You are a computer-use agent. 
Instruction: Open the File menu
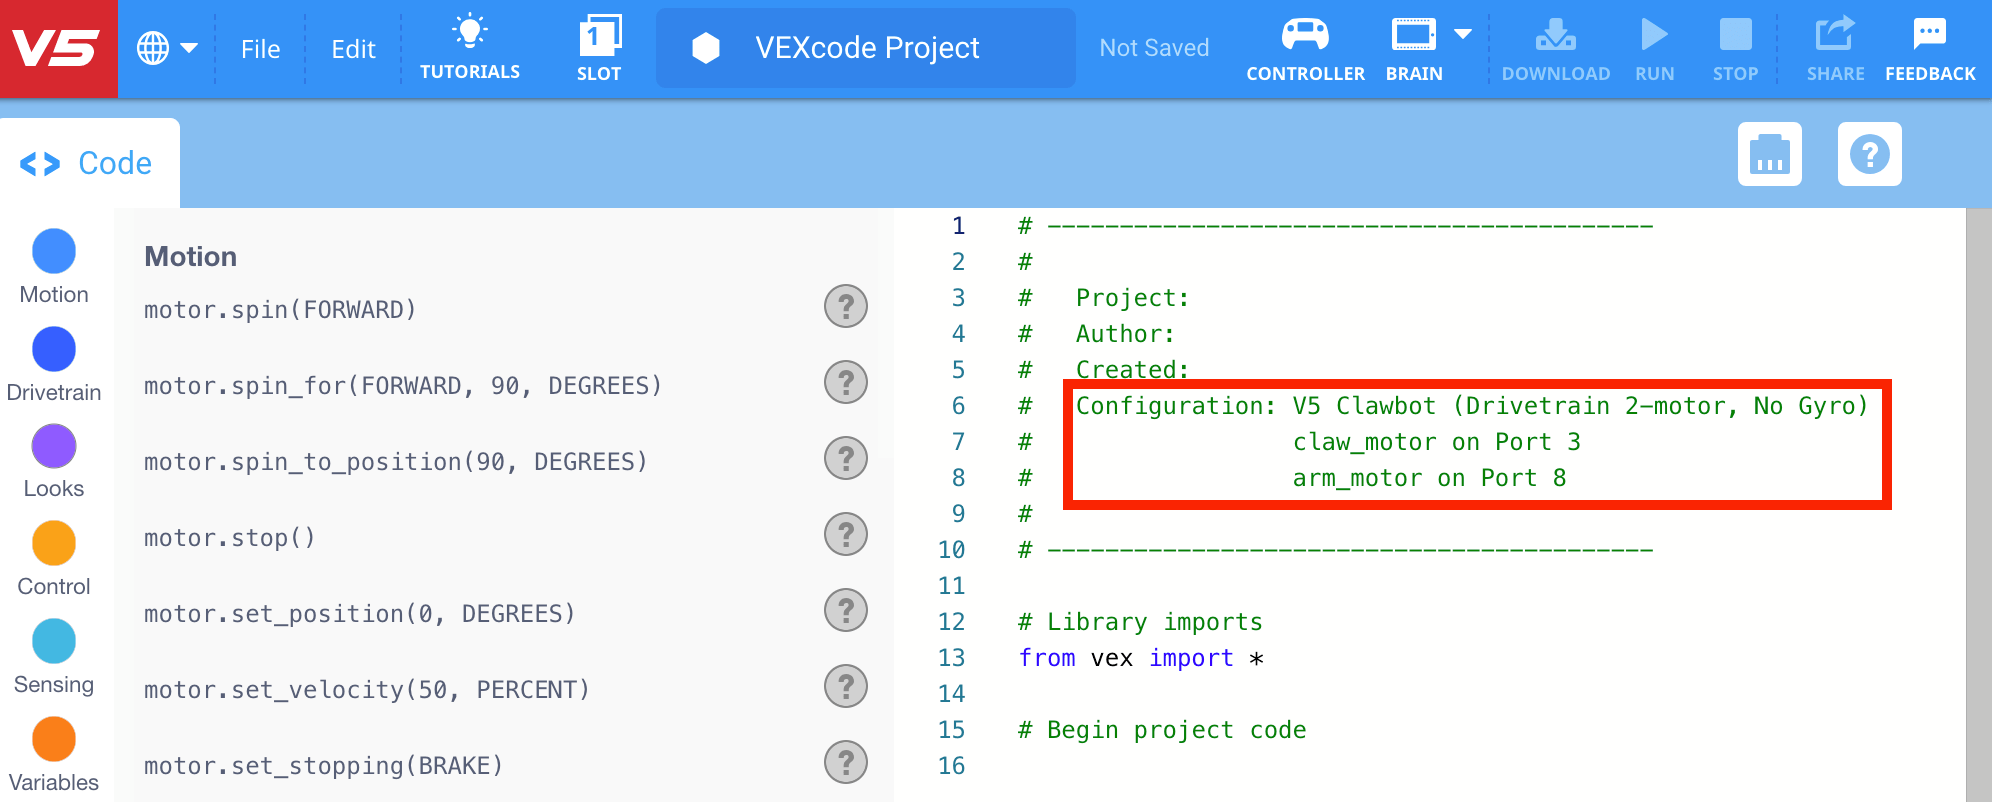coord(260,49)
